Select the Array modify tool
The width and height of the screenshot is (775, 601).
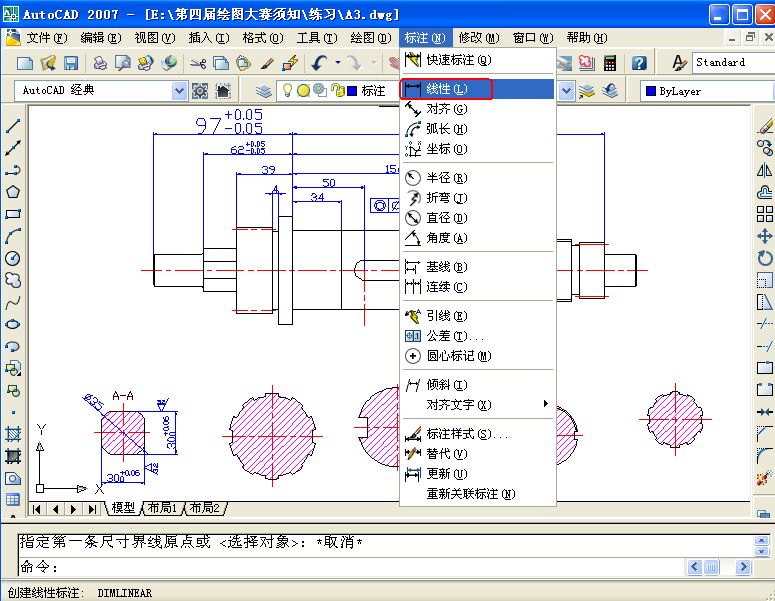tap(764, 214)
